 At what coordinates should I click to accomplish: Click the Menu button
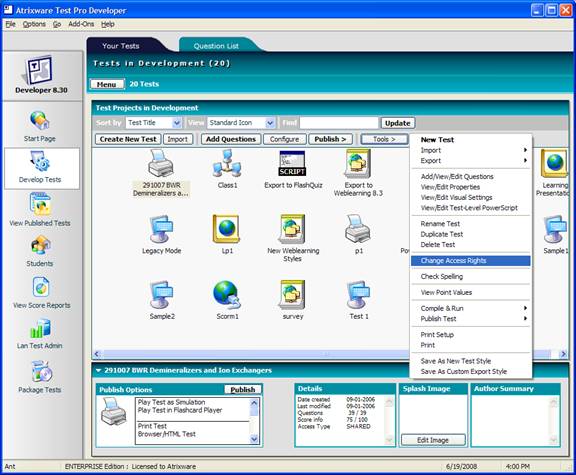point(107,84)
